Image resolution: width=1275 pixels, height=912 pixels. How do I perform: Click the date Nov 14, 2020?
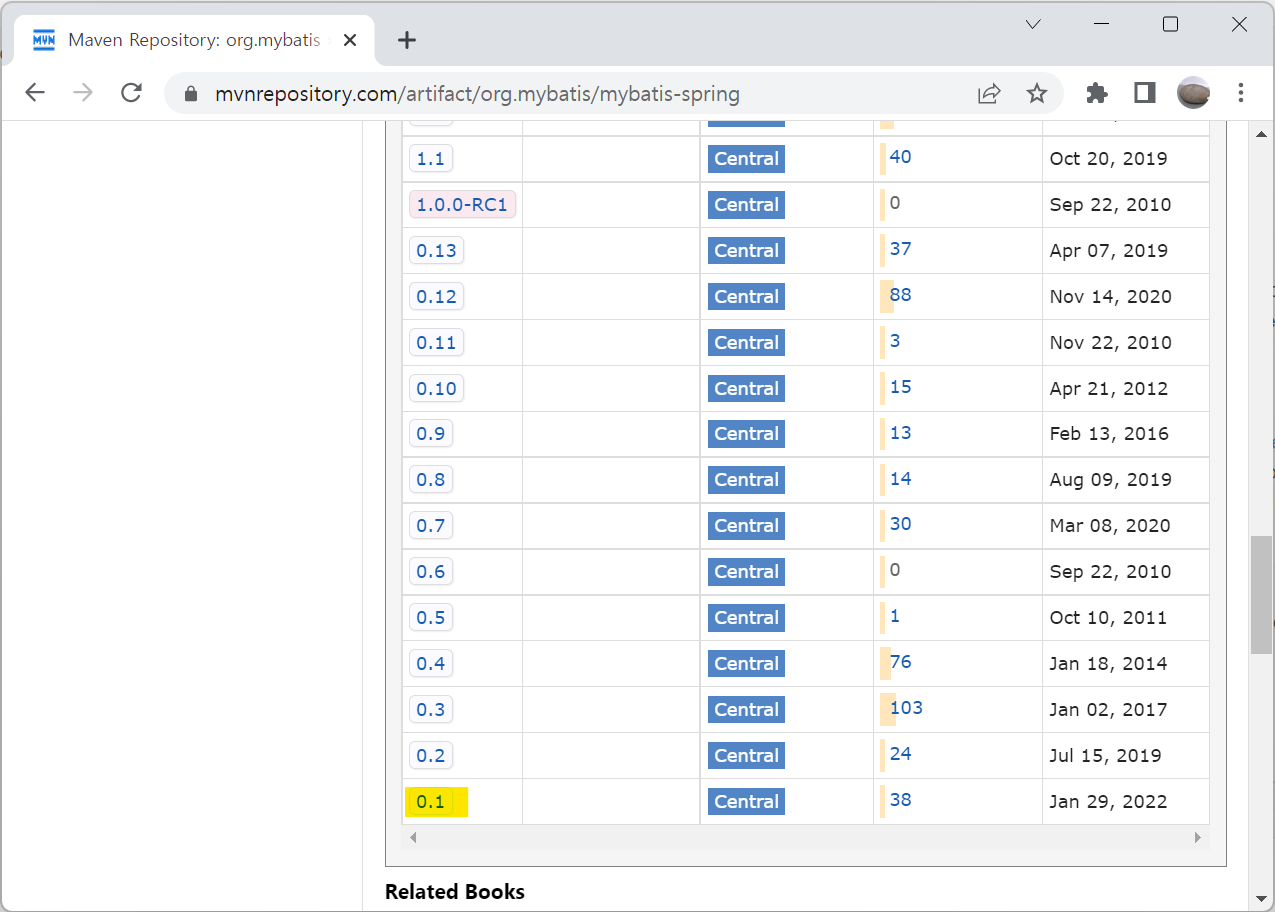1110,297
